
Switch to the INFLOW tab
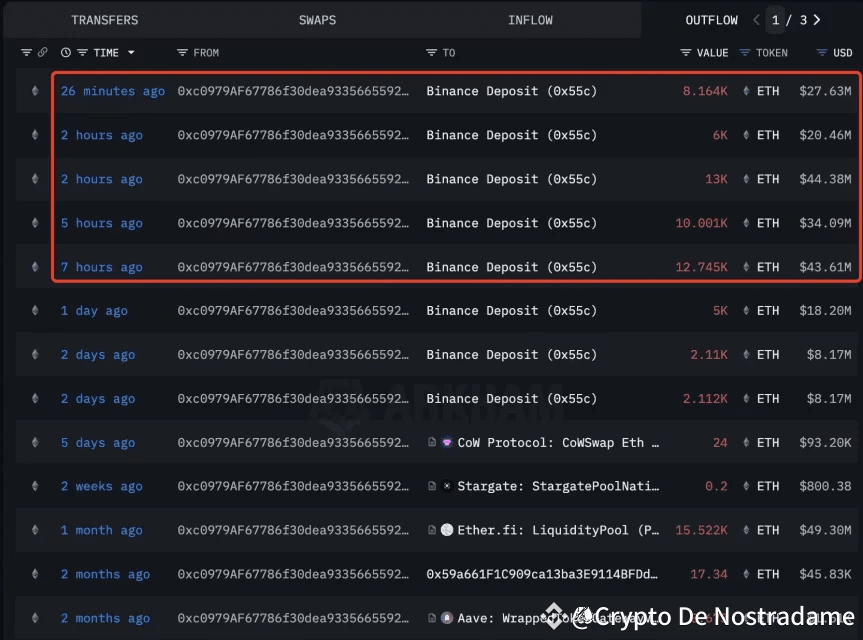point(530,19)
